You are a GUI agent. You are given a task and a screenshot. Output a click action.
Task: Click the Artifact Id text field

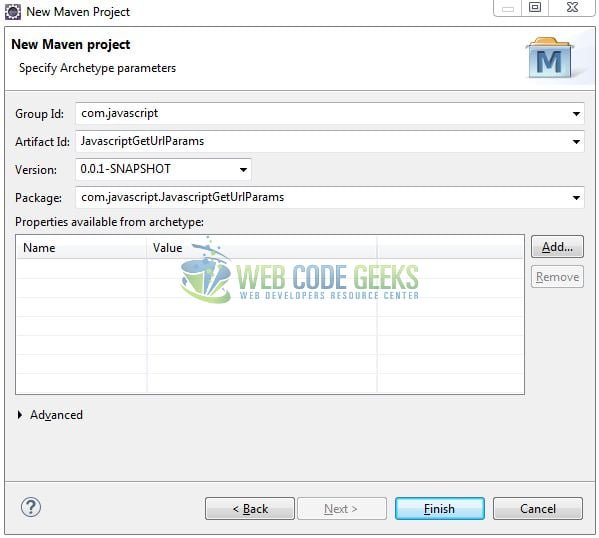(x=323, y=142)
